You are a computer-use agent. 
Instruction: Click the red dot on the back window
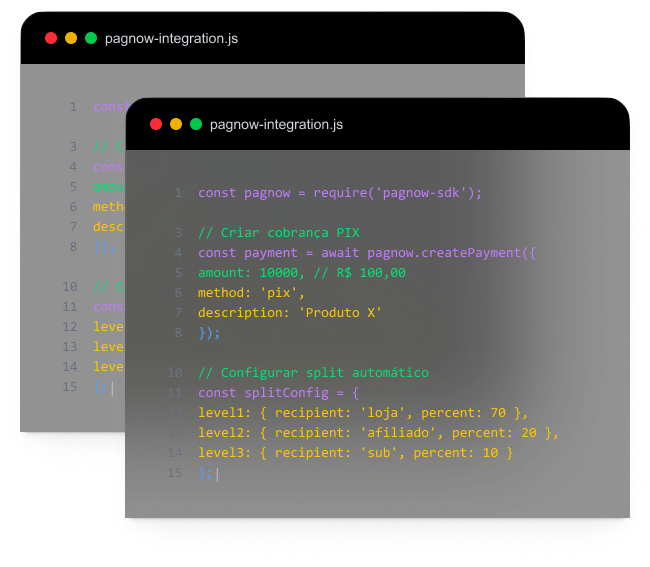[x=51, y=38]
